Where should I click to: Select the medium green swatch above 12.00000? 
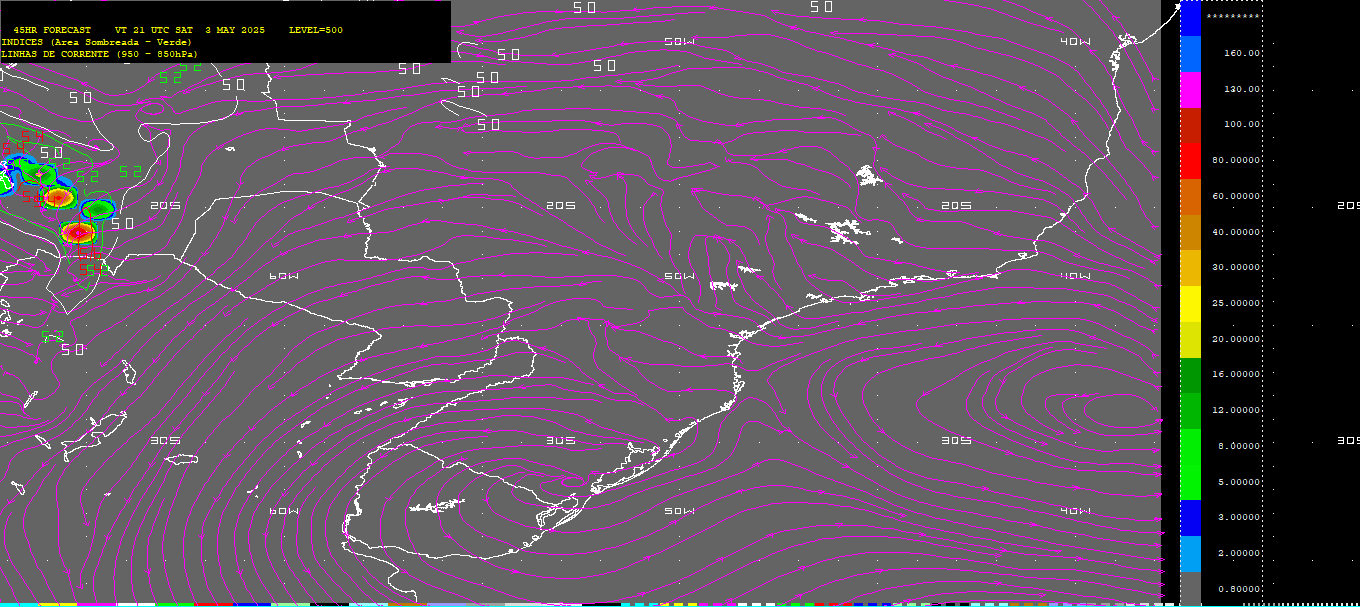1190,411
